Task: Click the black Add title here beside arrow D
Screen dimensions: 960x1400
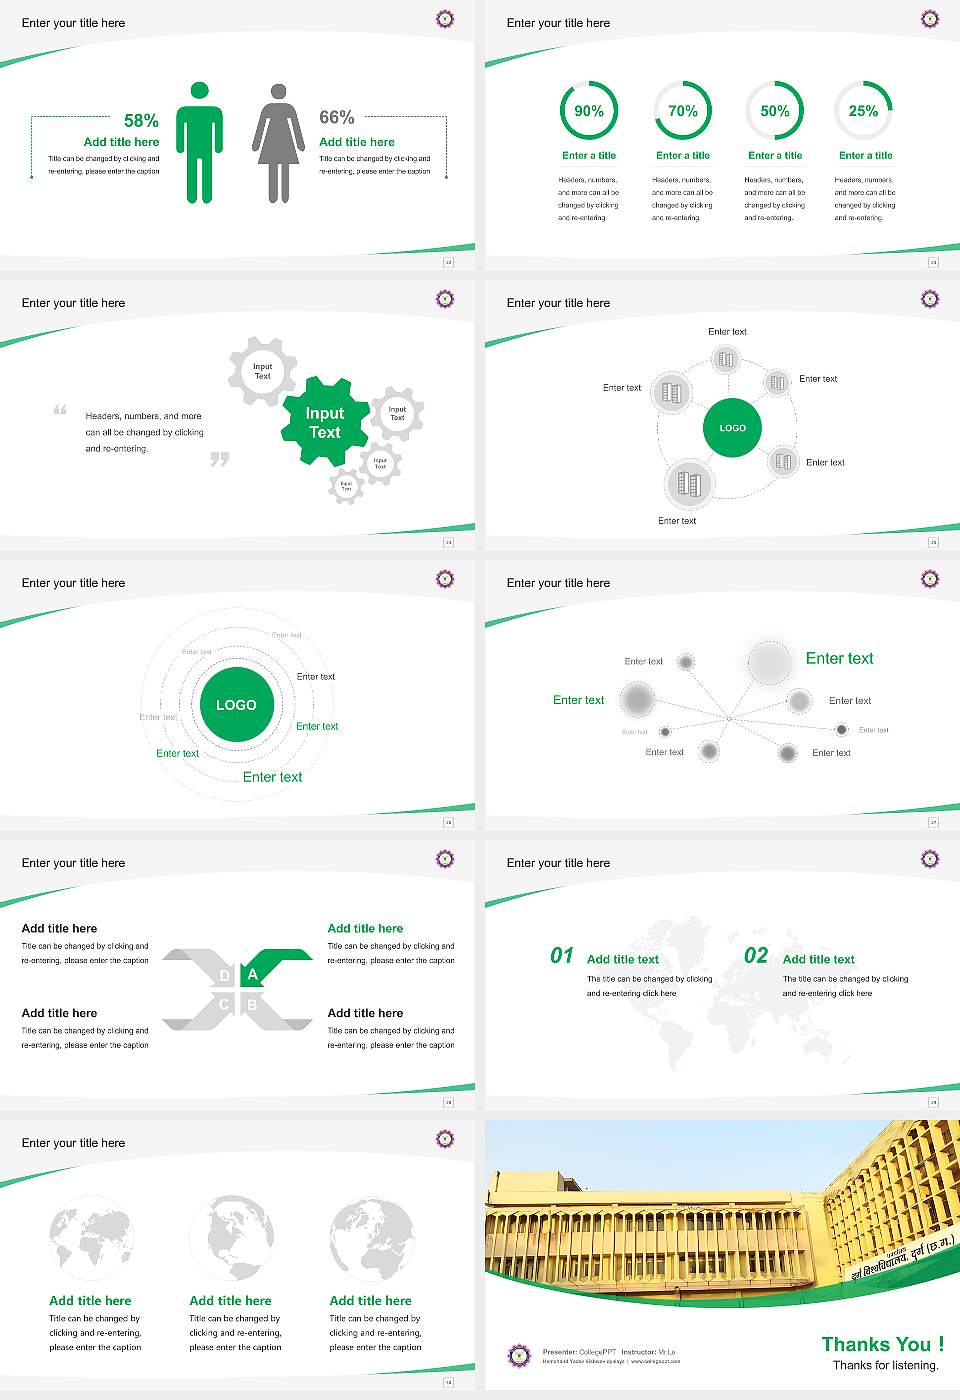Action: pos(59,928)
